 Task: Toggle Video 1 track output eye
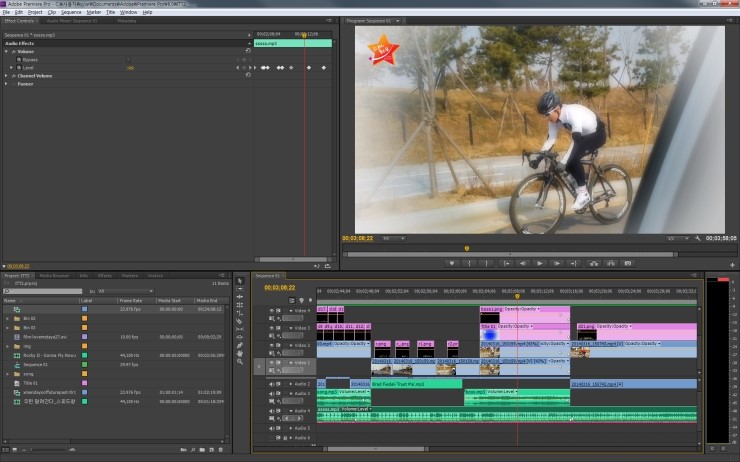click(271, 362)
